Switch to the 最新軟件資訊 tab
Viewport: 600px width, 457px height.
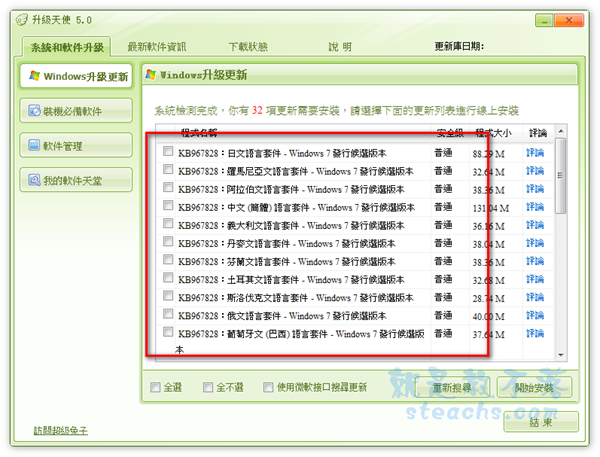(157, 47)
